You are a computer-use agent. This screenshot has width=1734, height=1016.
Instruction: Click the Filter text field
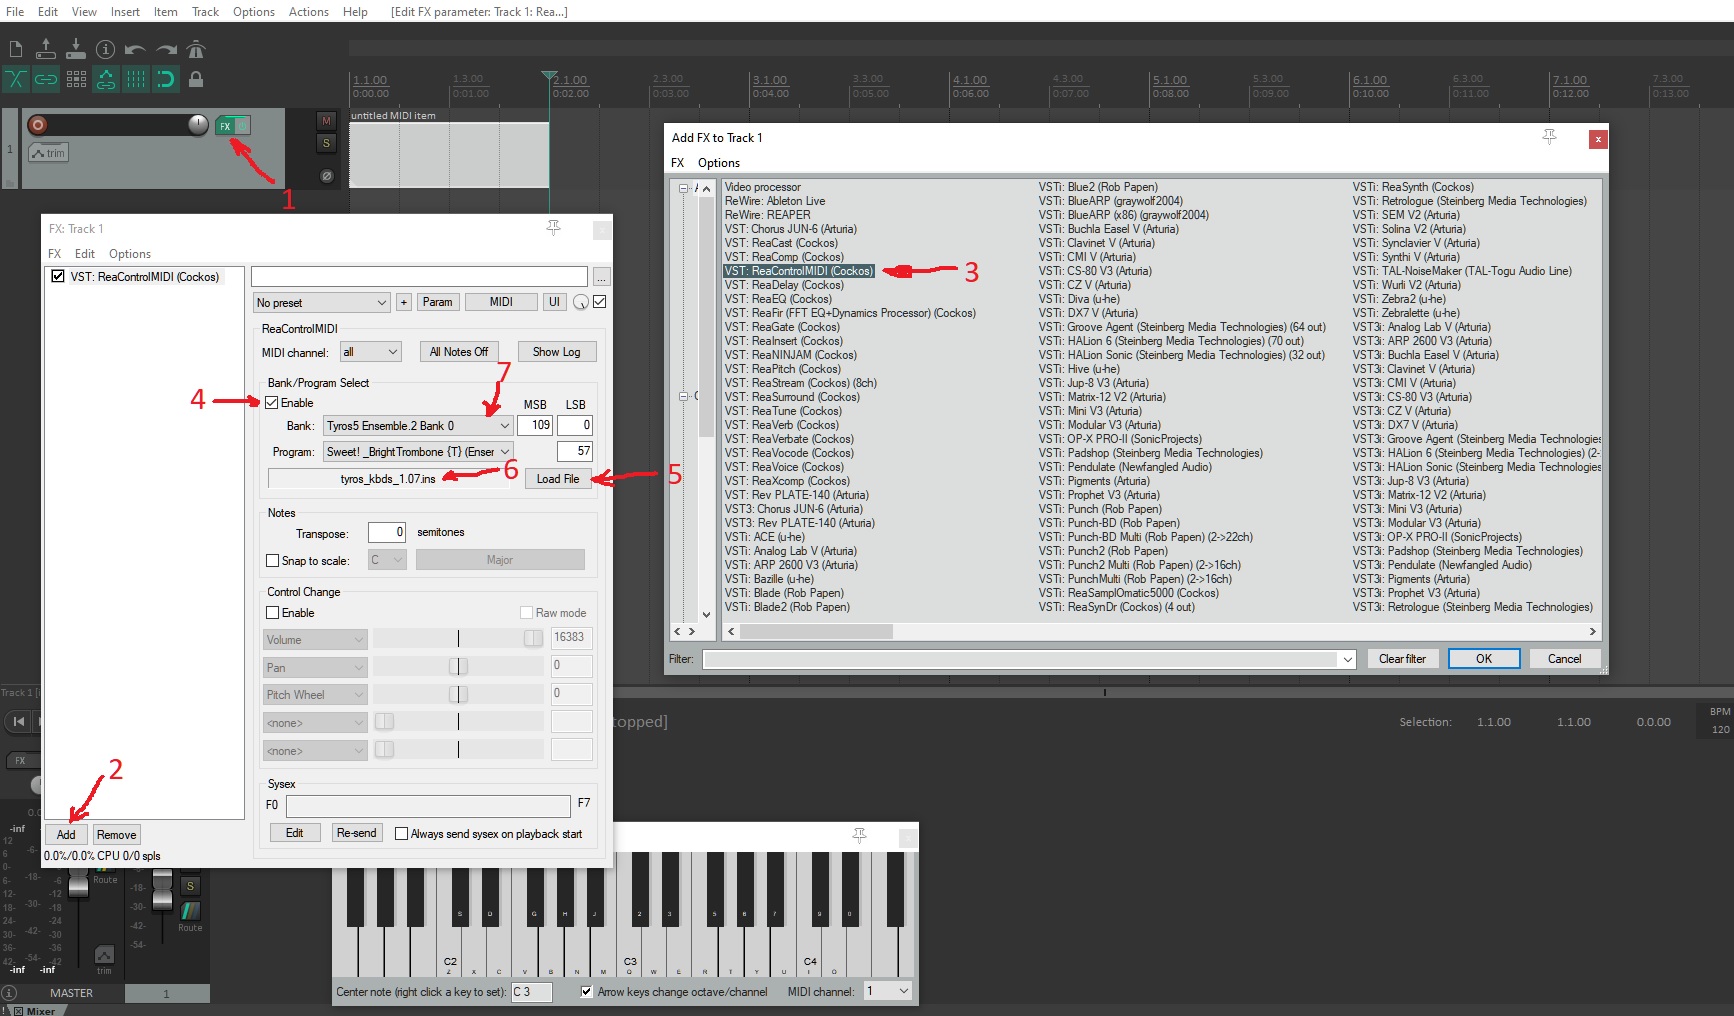pos(1021,659)
